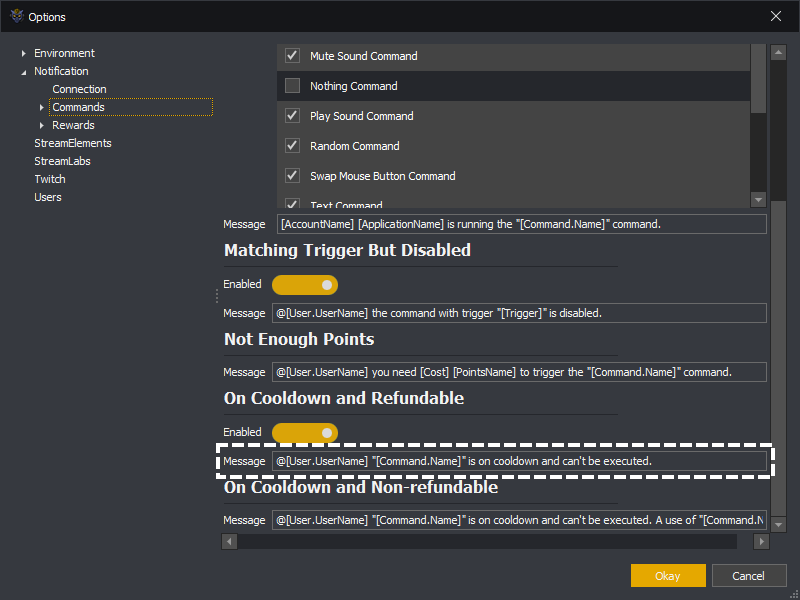
Task: Click the Play Sound Command label
Action: (x=362, y=116)
